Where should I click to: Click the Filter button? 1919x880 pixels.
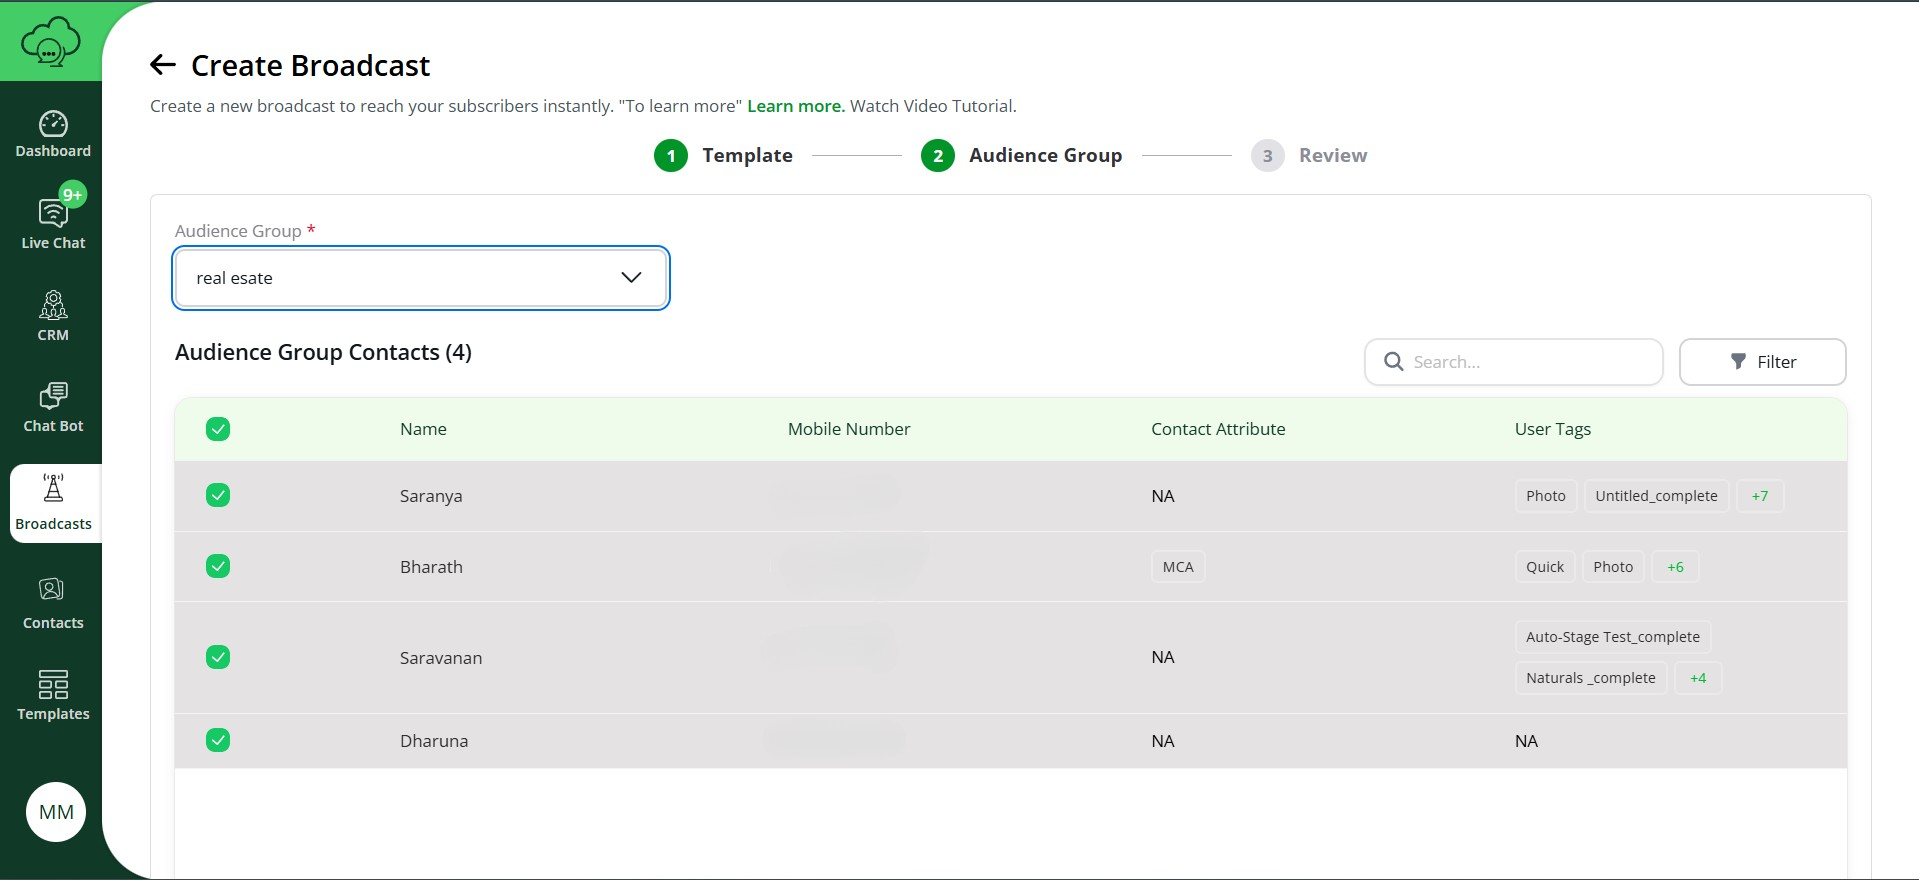(x=1762, y=362)
